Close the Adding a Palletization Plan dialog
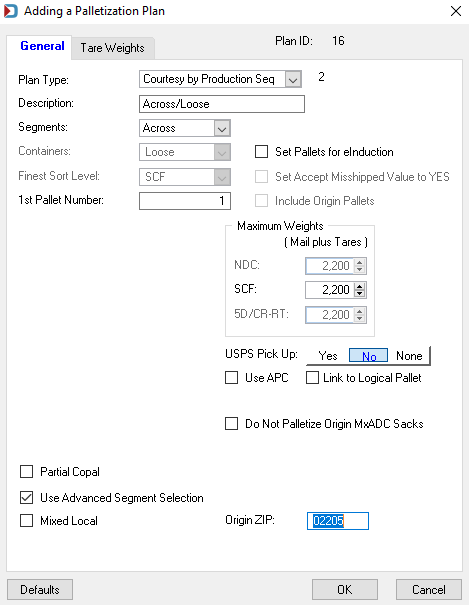This screenshot has width=469, height=605. (x=456, y=11)
